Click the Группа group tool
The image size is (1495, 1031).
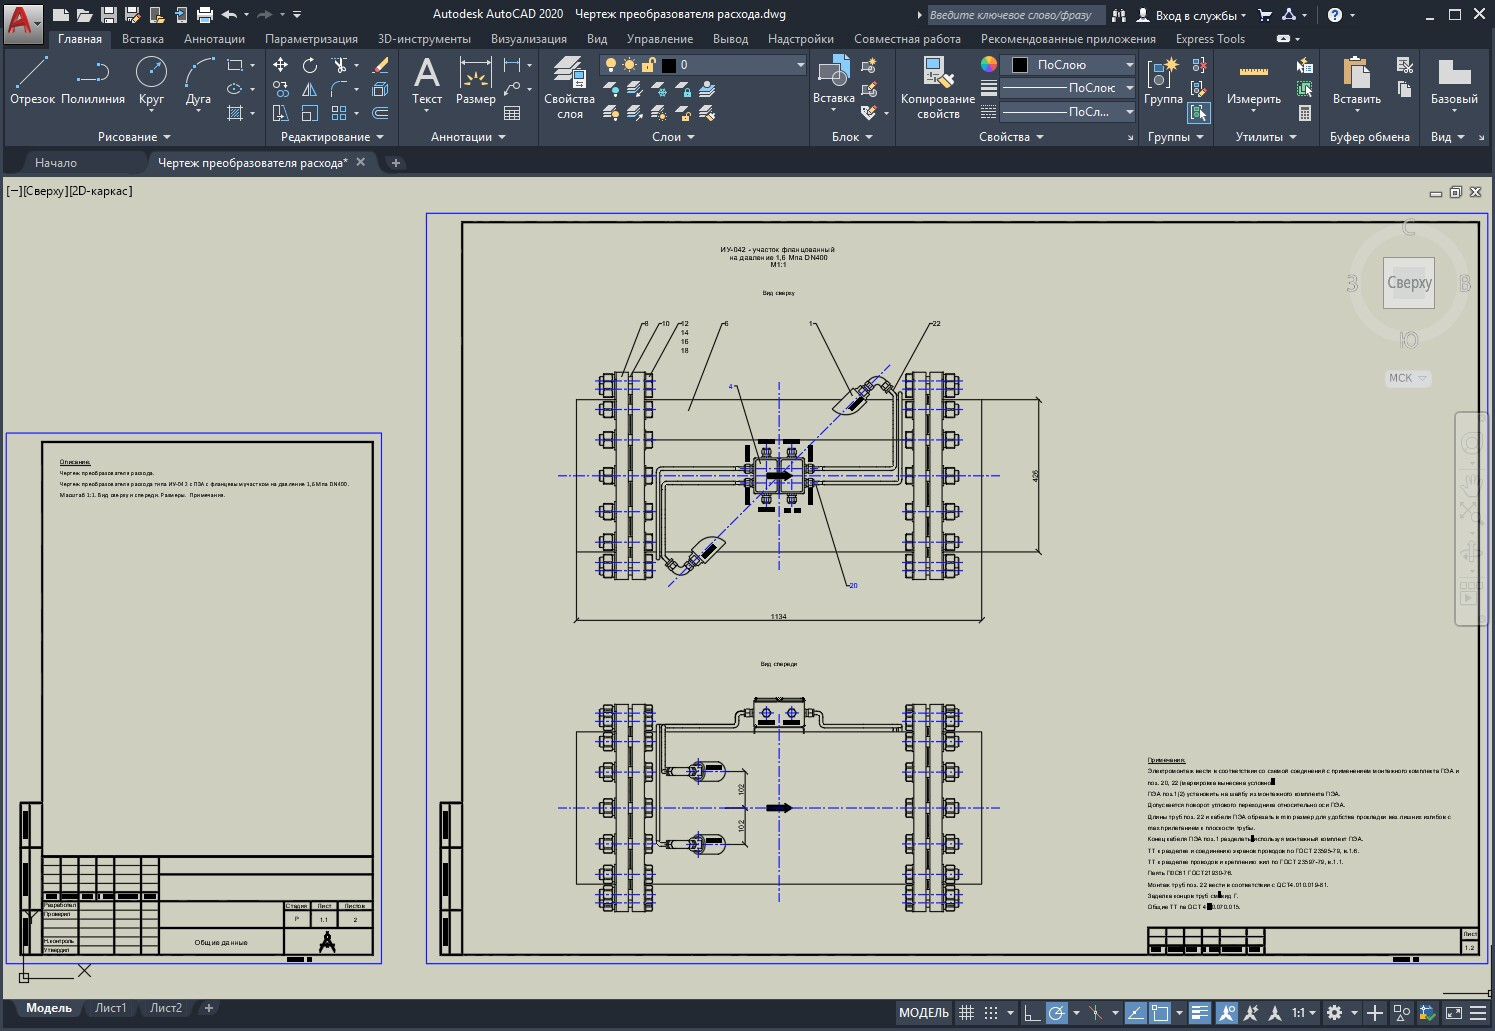1163,81
